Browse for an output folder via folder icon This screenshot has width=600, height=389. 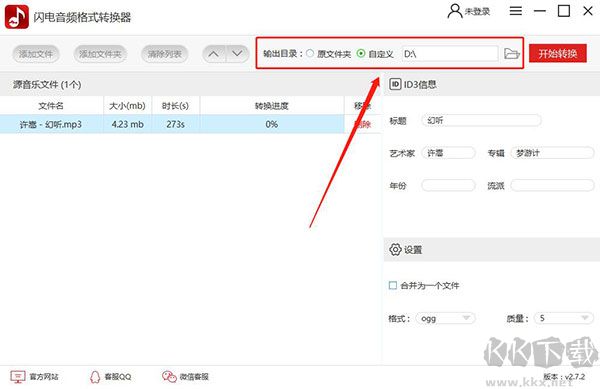[511, 54]
